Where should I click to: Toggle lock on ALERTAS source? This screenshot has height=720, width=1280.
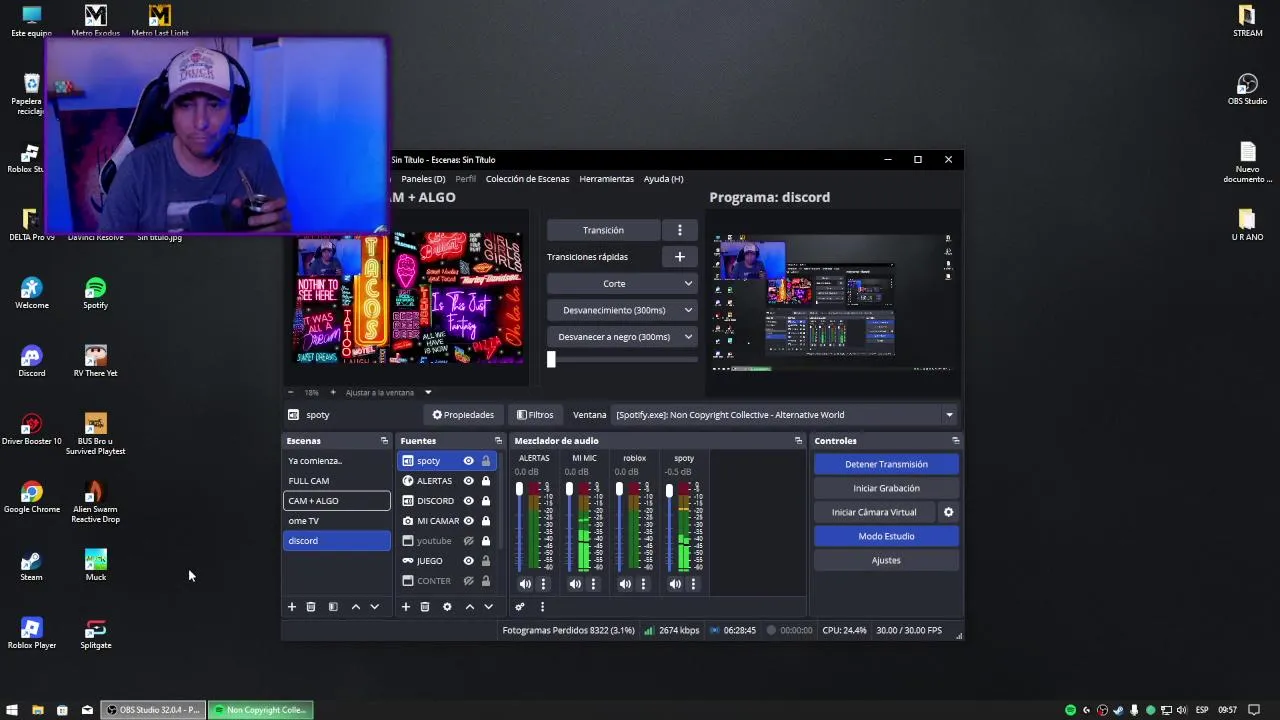486,481
